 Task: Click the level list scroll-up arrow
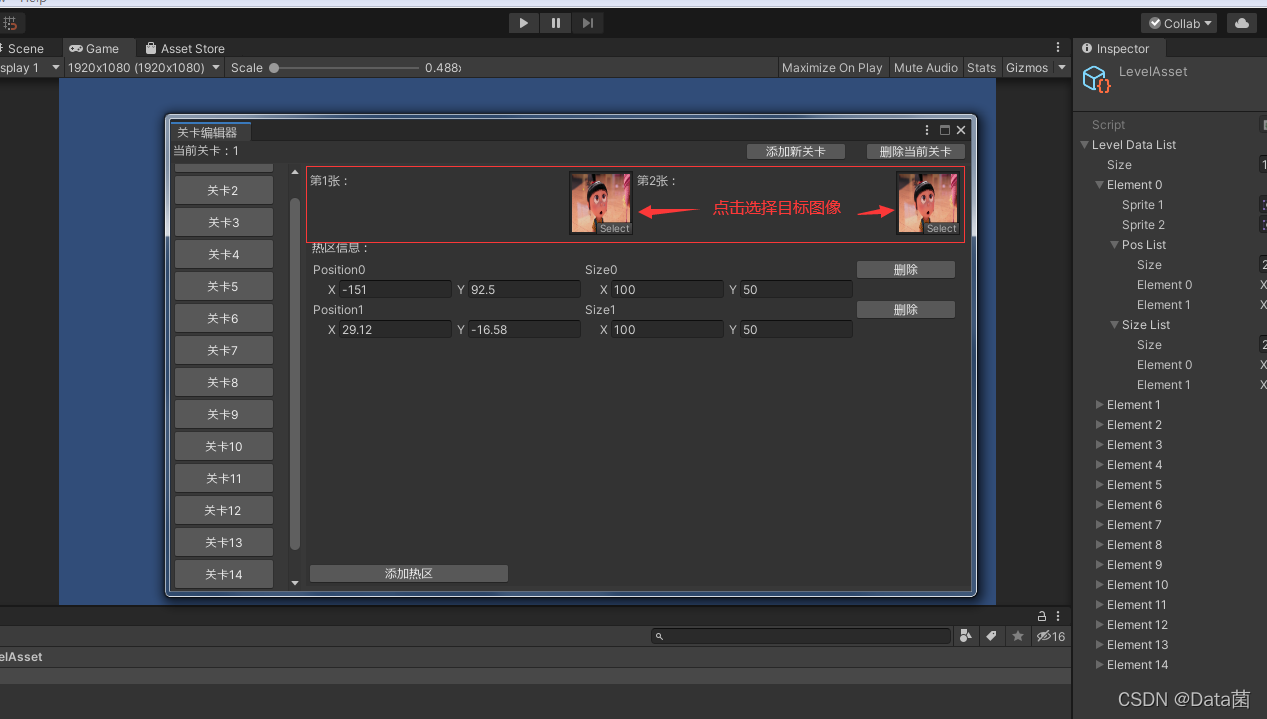click(x=294, y=172)
